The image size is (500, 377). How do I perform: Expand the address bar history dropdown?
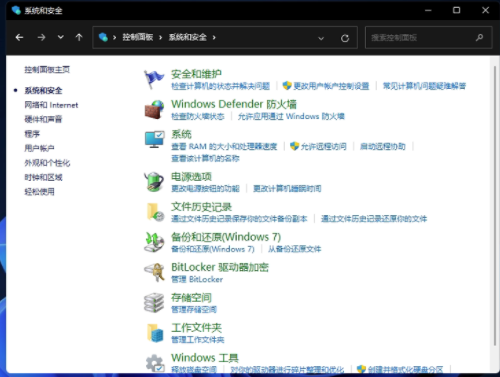point(321,38)
